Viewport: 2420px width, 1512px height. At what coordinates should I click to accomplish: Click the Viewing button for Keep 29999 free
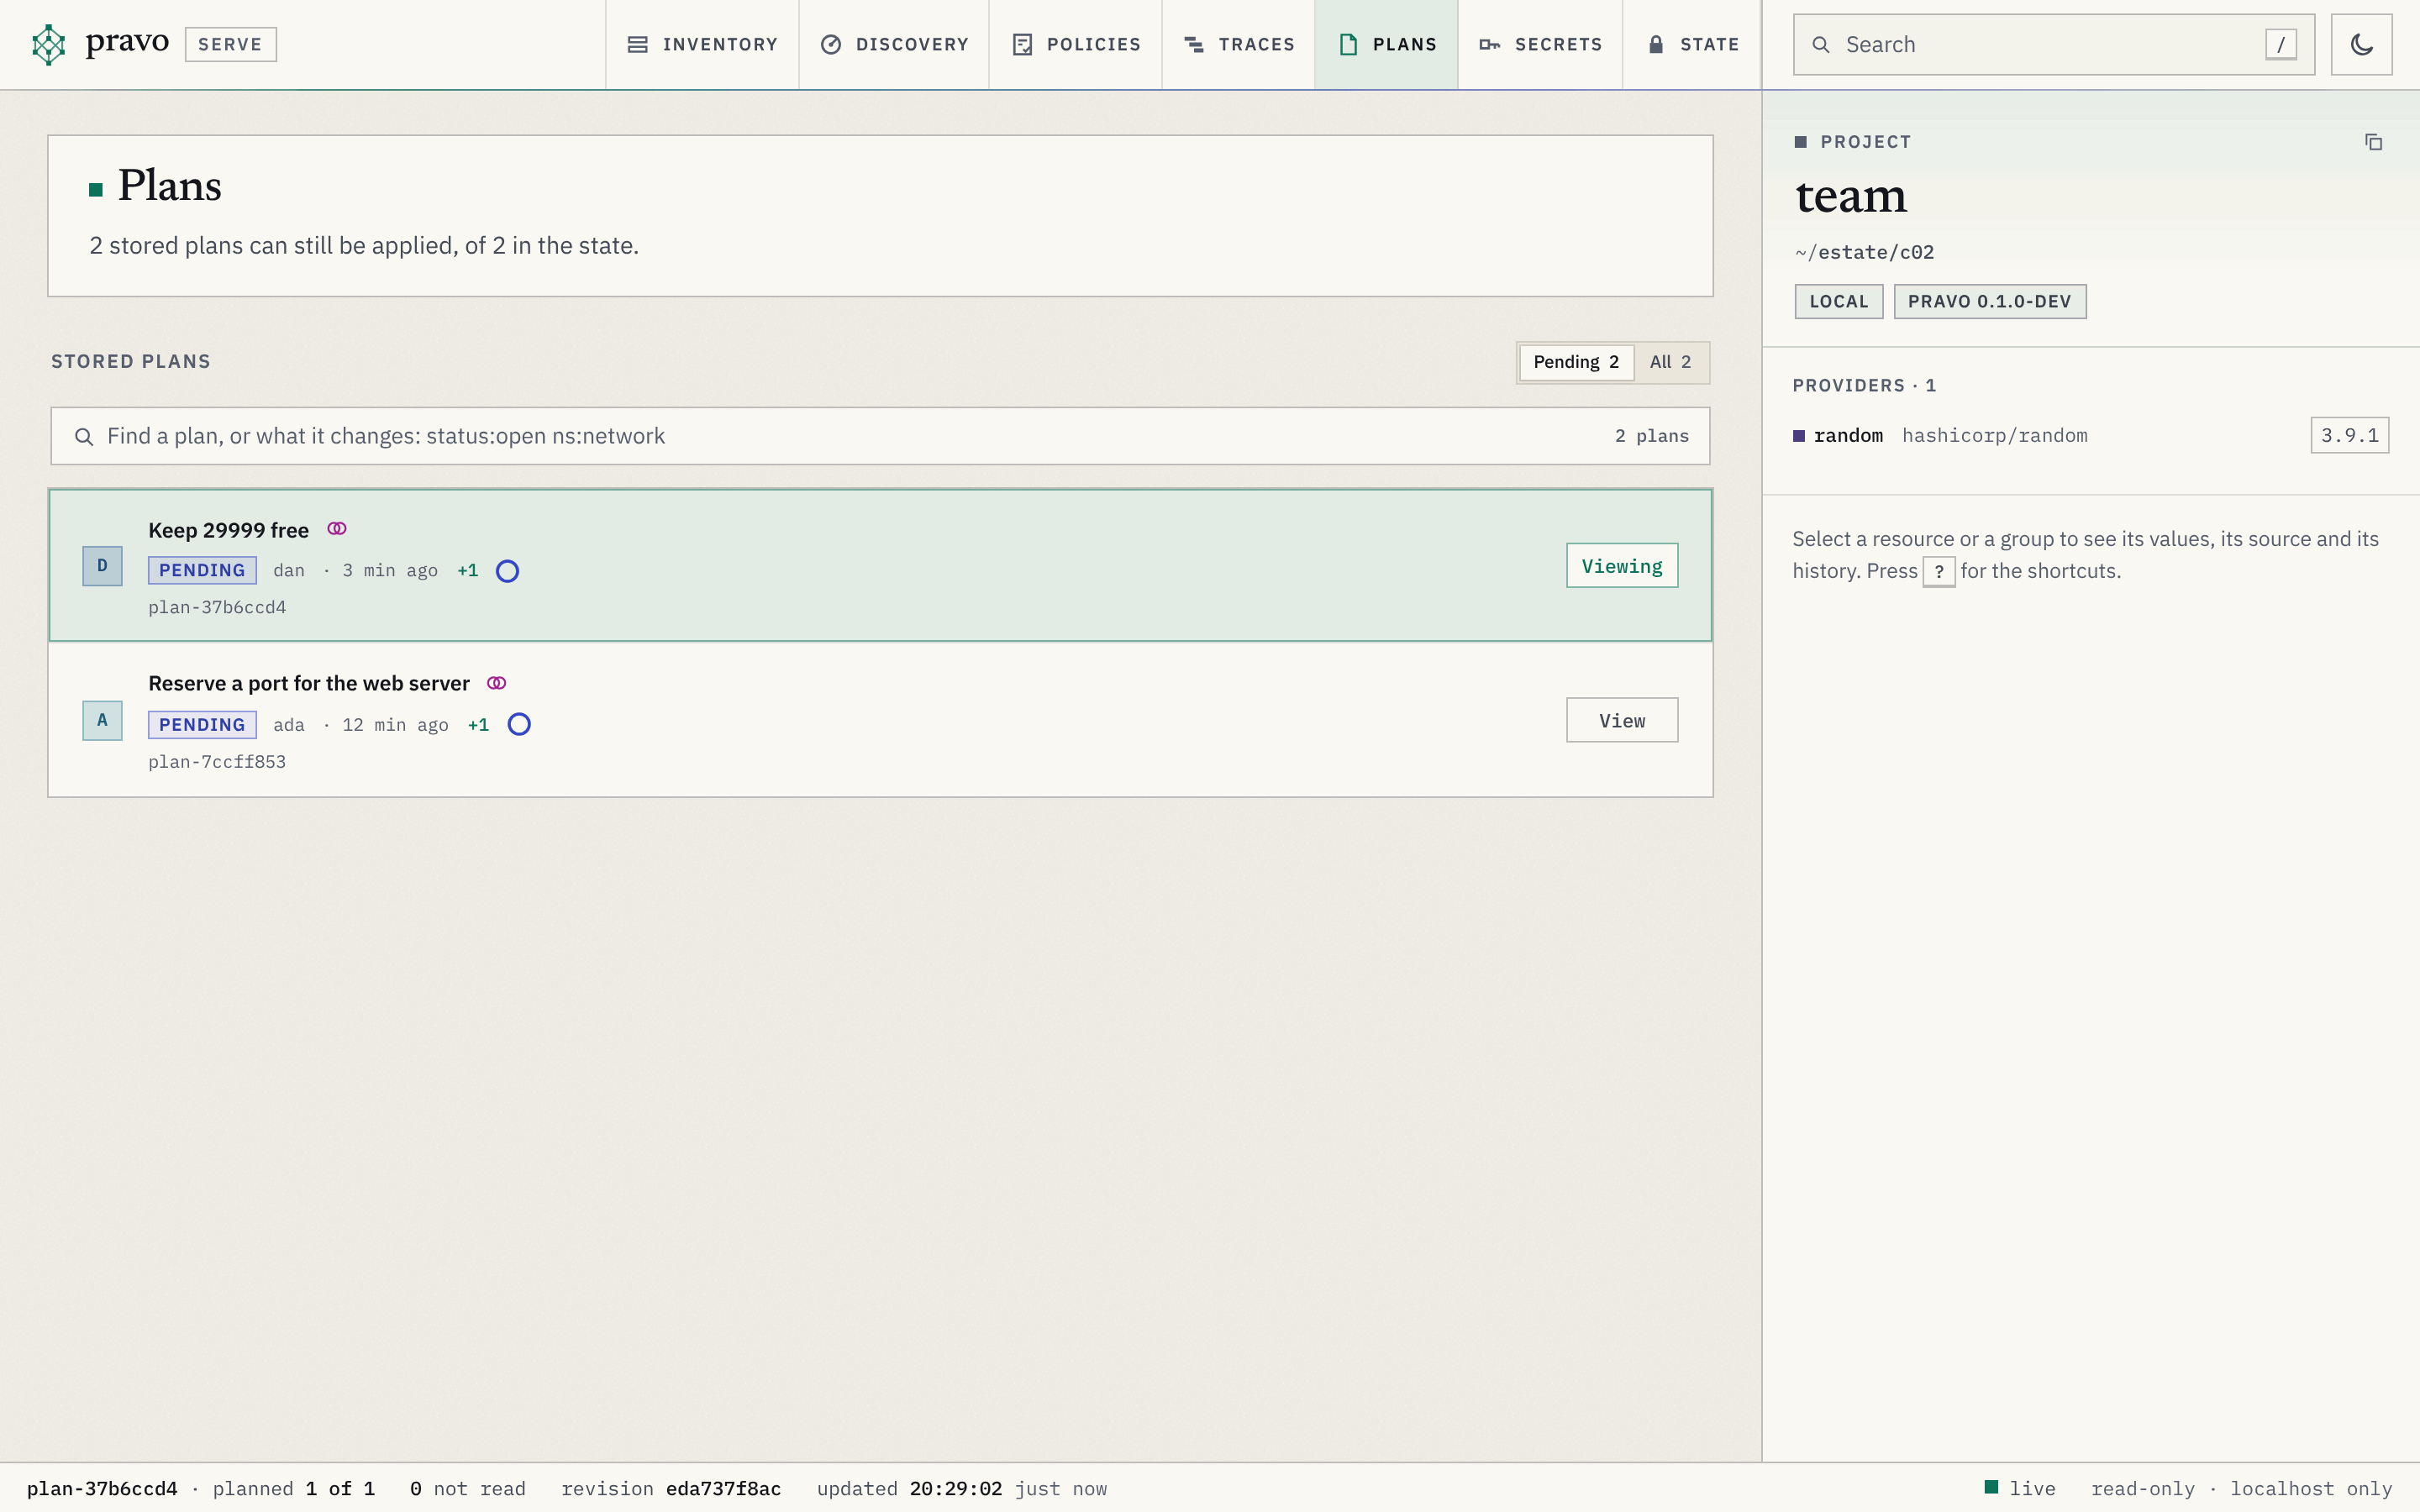1622,566
